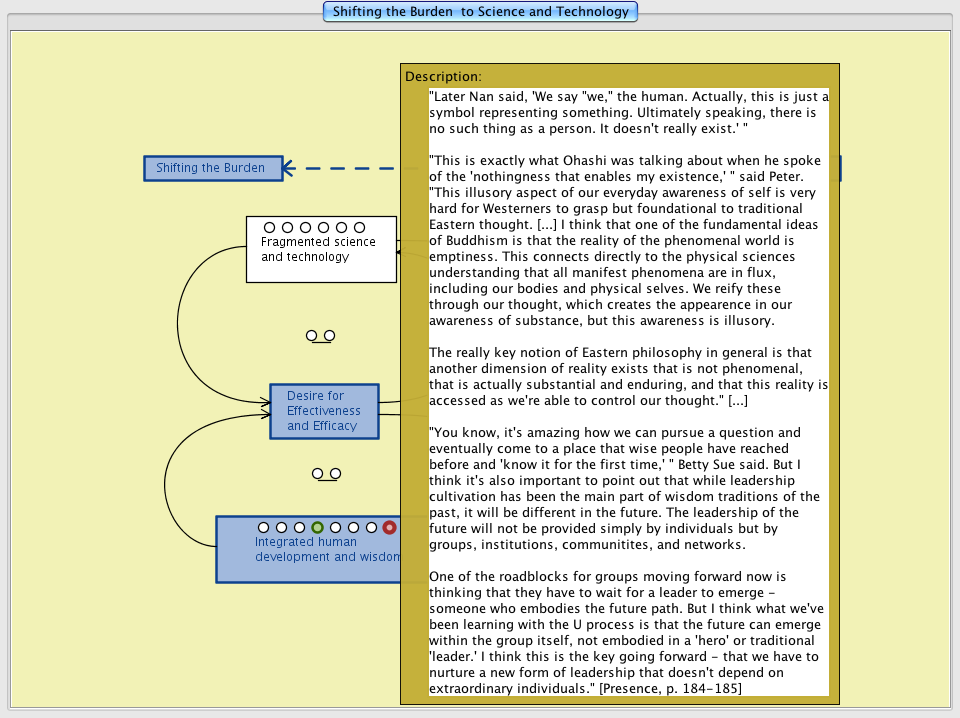The height and width of the screenshot is (718, 960).
Task: Click the gold border of the description panel
Action: 414,400
